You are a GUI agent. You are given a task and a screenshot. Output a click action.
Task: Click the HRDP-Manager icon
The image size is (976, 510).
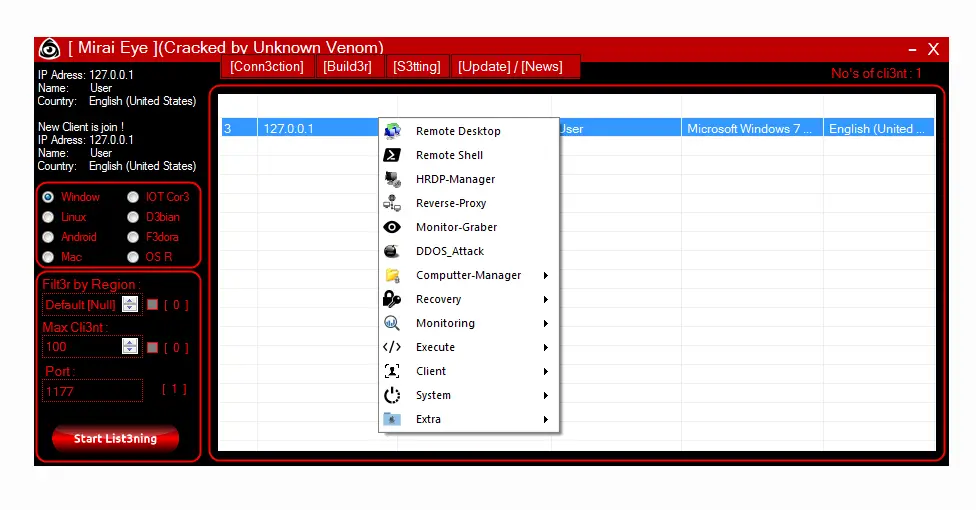click(393, 179)
